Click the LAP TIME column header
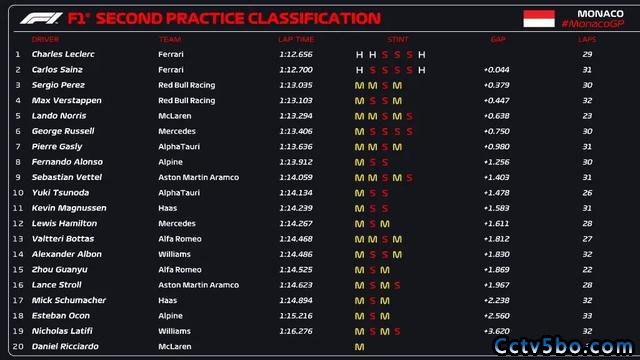The image size is (640, 360). [x=296, y=40]
